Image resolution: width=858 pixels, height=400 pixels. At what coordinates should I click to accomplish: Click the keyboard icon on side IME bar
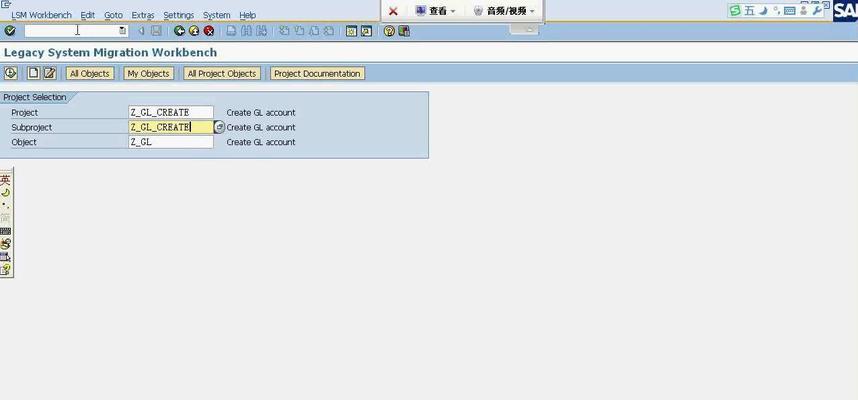(x=5, y=231)
